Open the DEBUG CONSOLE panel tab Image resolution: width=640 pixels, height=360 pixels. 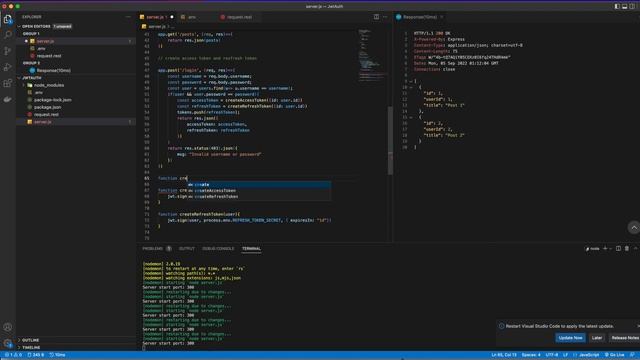[218, 249]
